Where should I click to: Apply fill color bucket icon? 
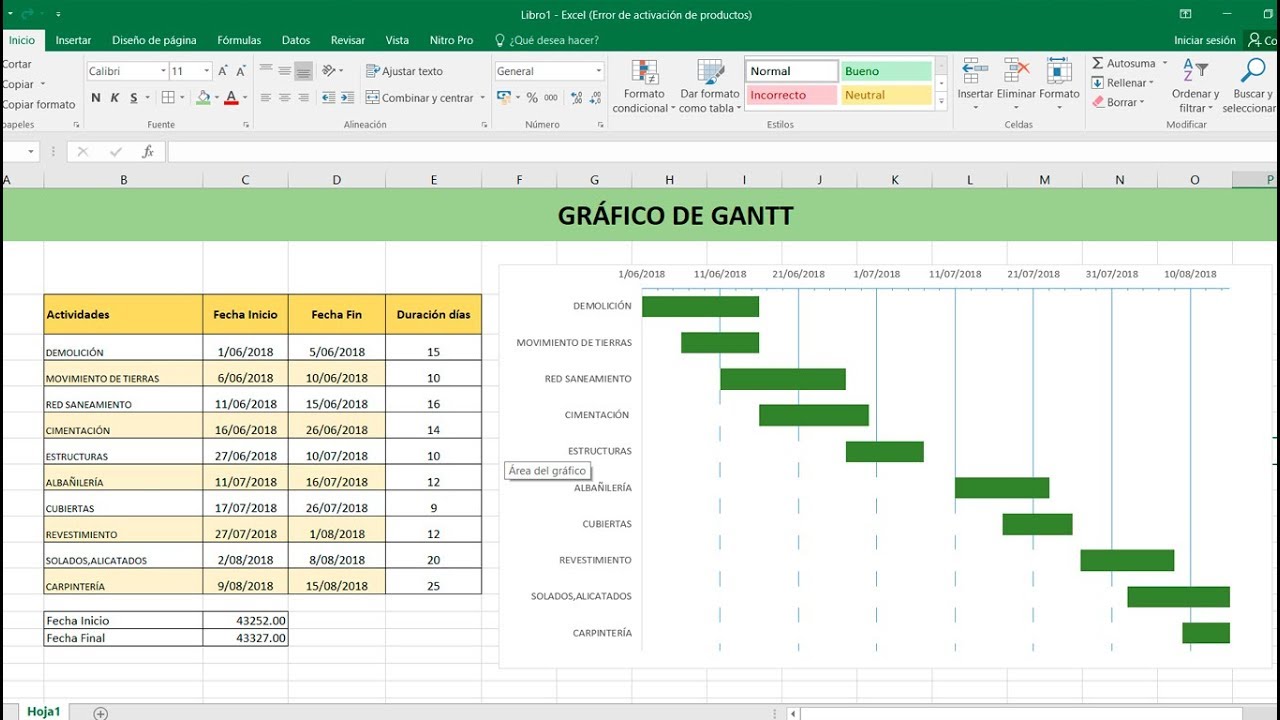203,98
